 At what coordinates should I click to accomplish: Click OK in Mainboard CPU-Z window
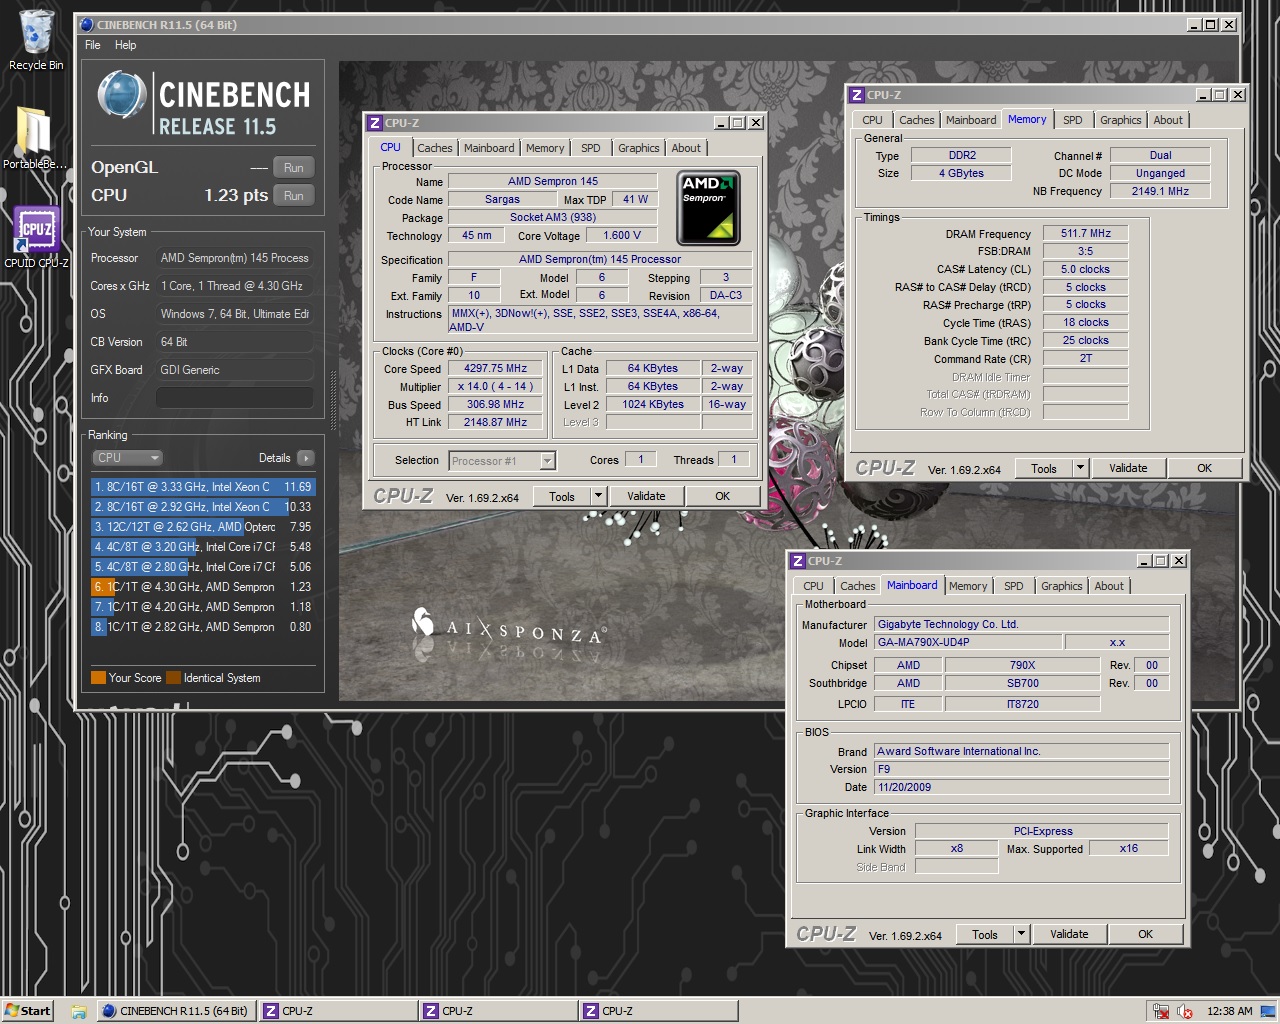click(1145, 934)
